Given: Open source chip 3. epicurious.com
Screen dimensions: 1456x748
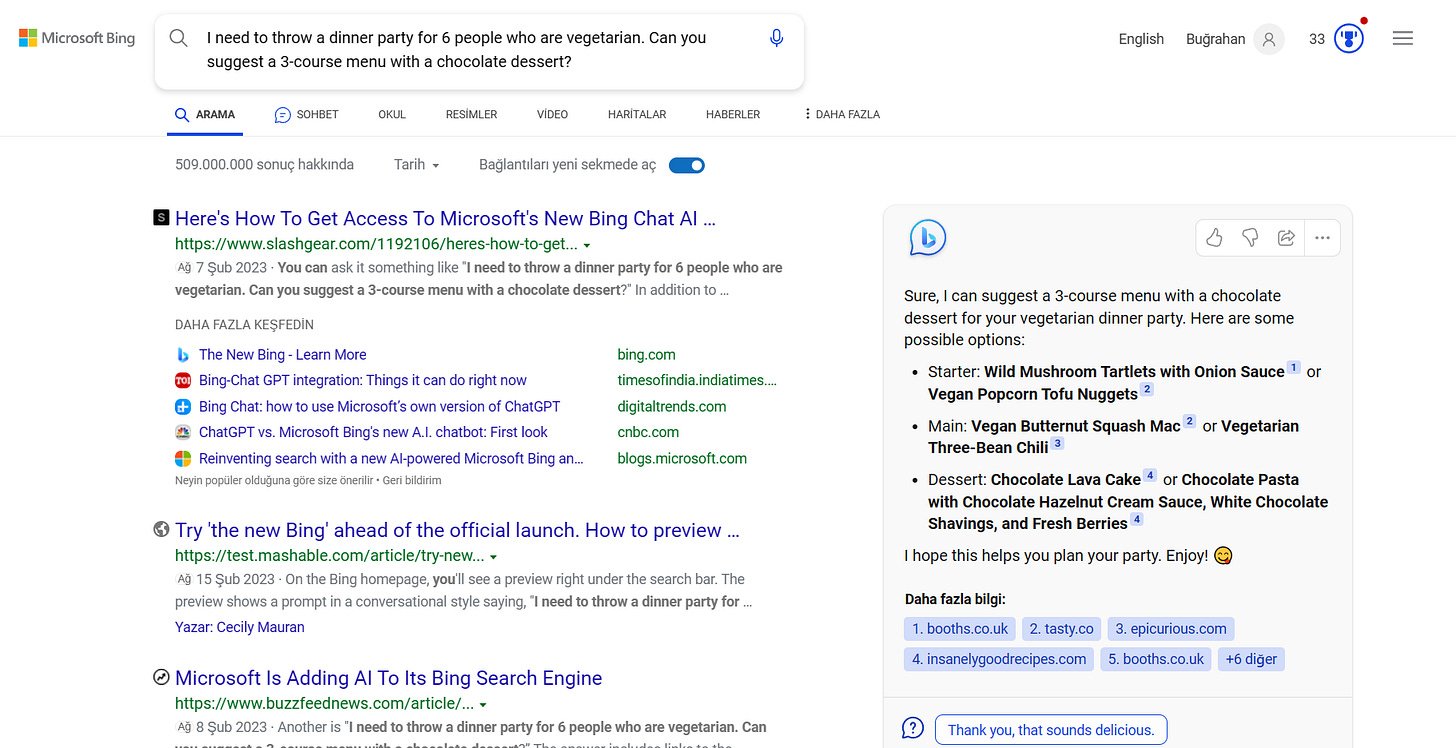Looking at the screenshot, I should (x=1171, y=629).
